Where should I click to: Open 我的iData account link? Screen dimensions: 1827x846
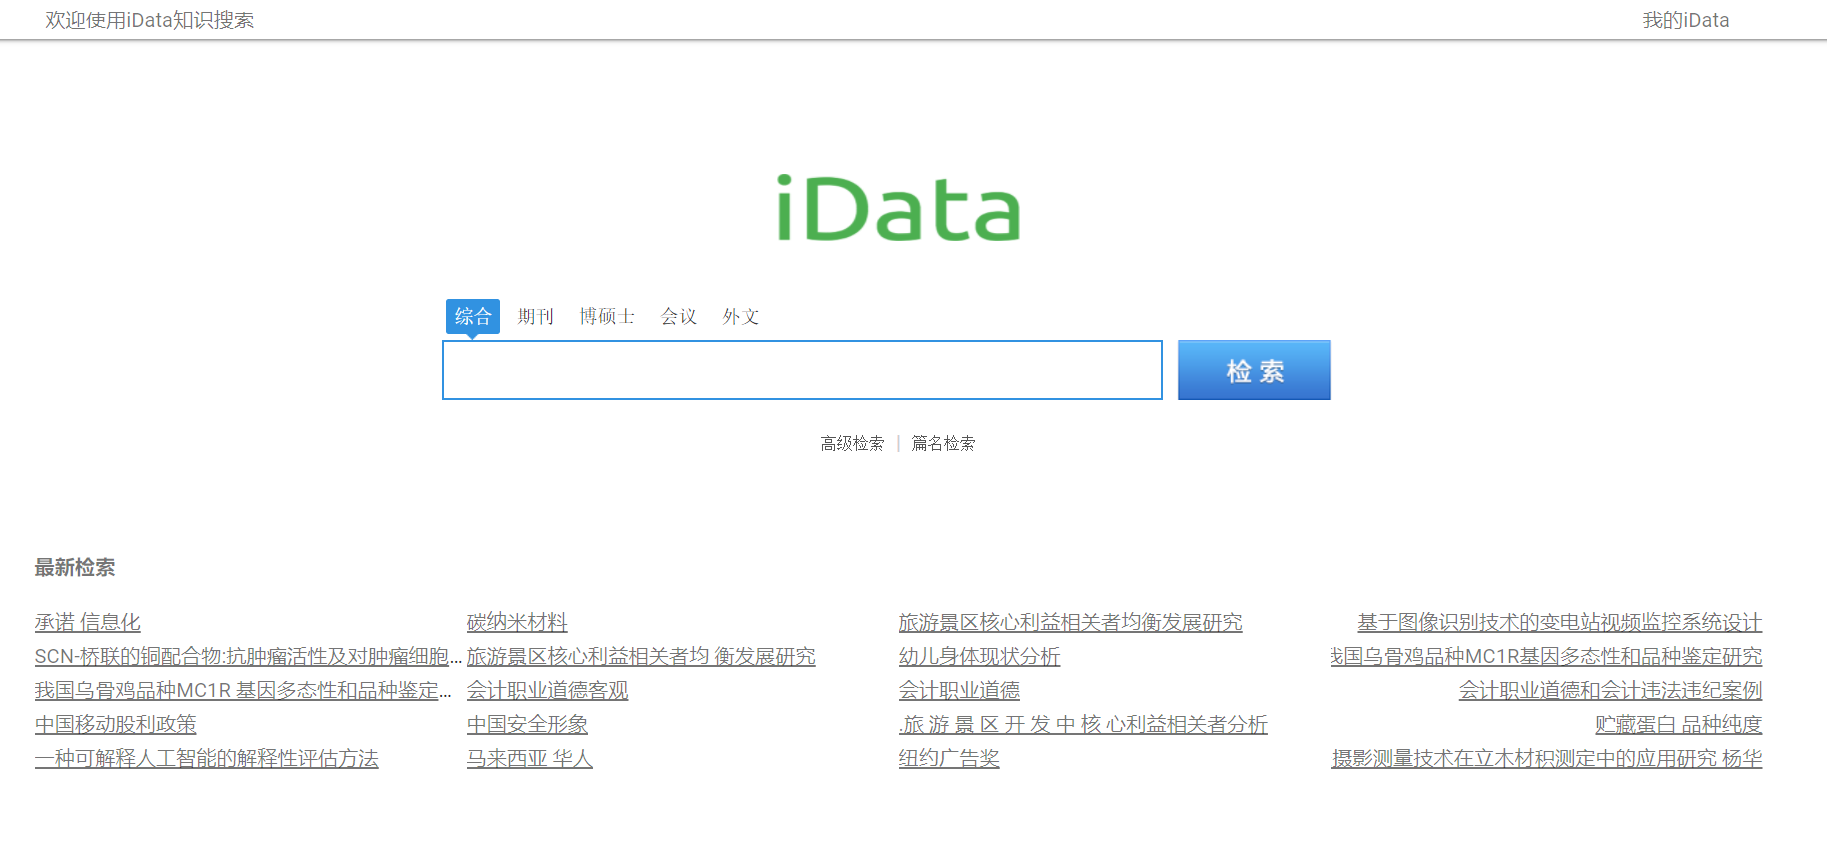pos(1686,20)
